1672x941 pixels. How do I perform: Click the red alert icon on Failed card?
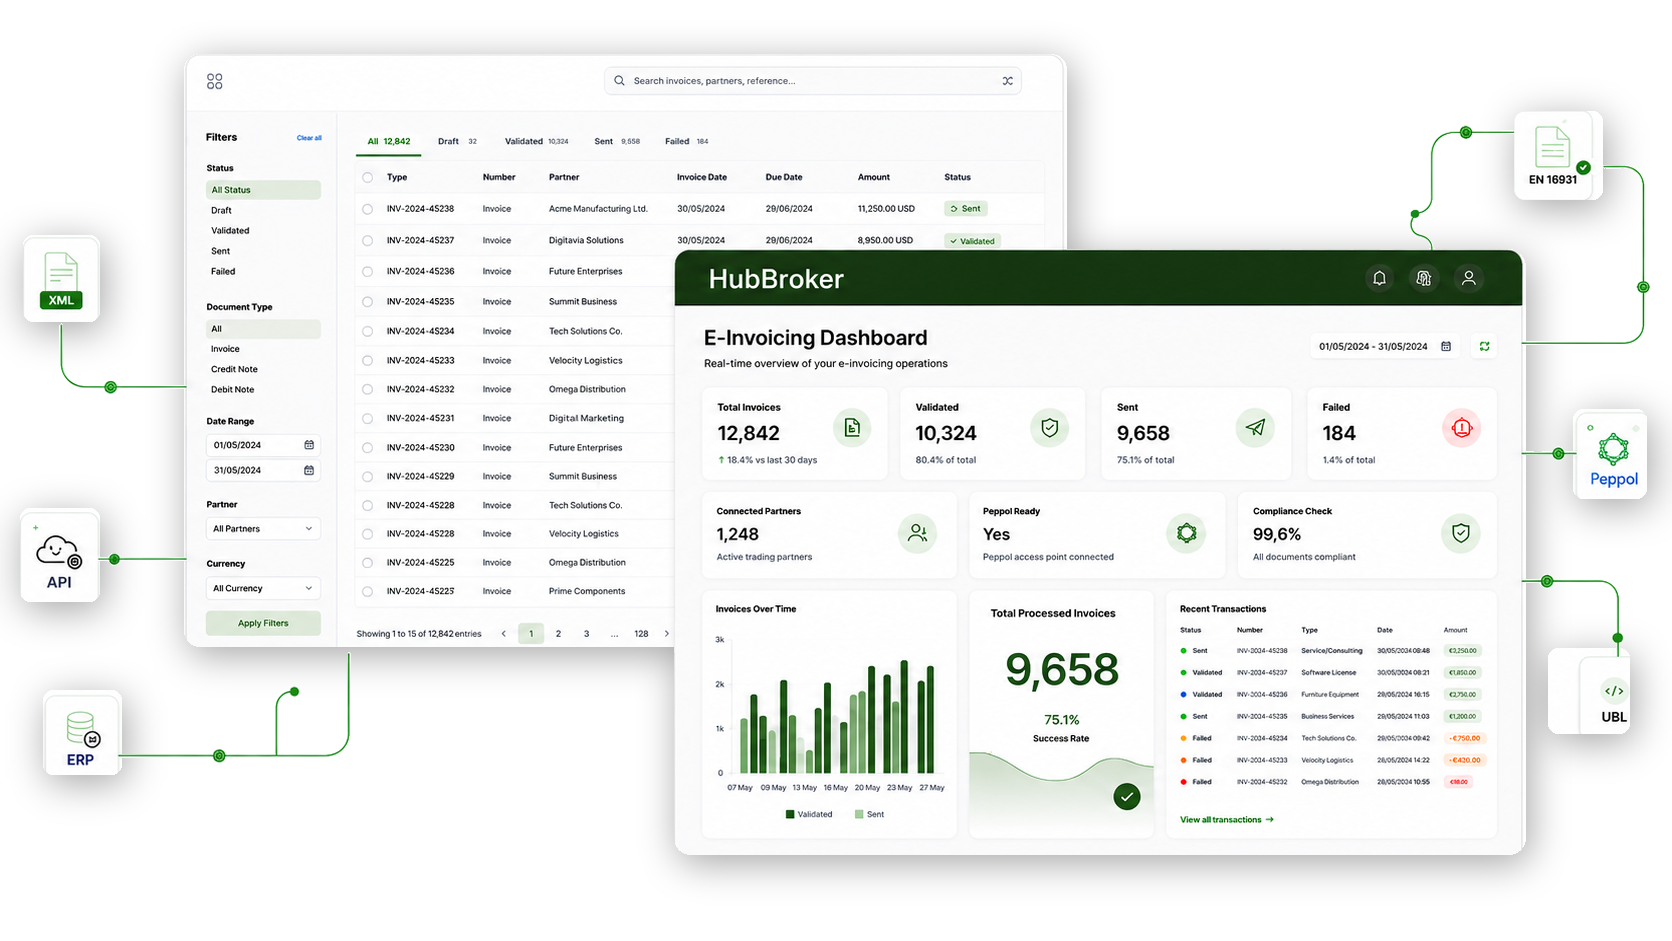click(1461, 428)
